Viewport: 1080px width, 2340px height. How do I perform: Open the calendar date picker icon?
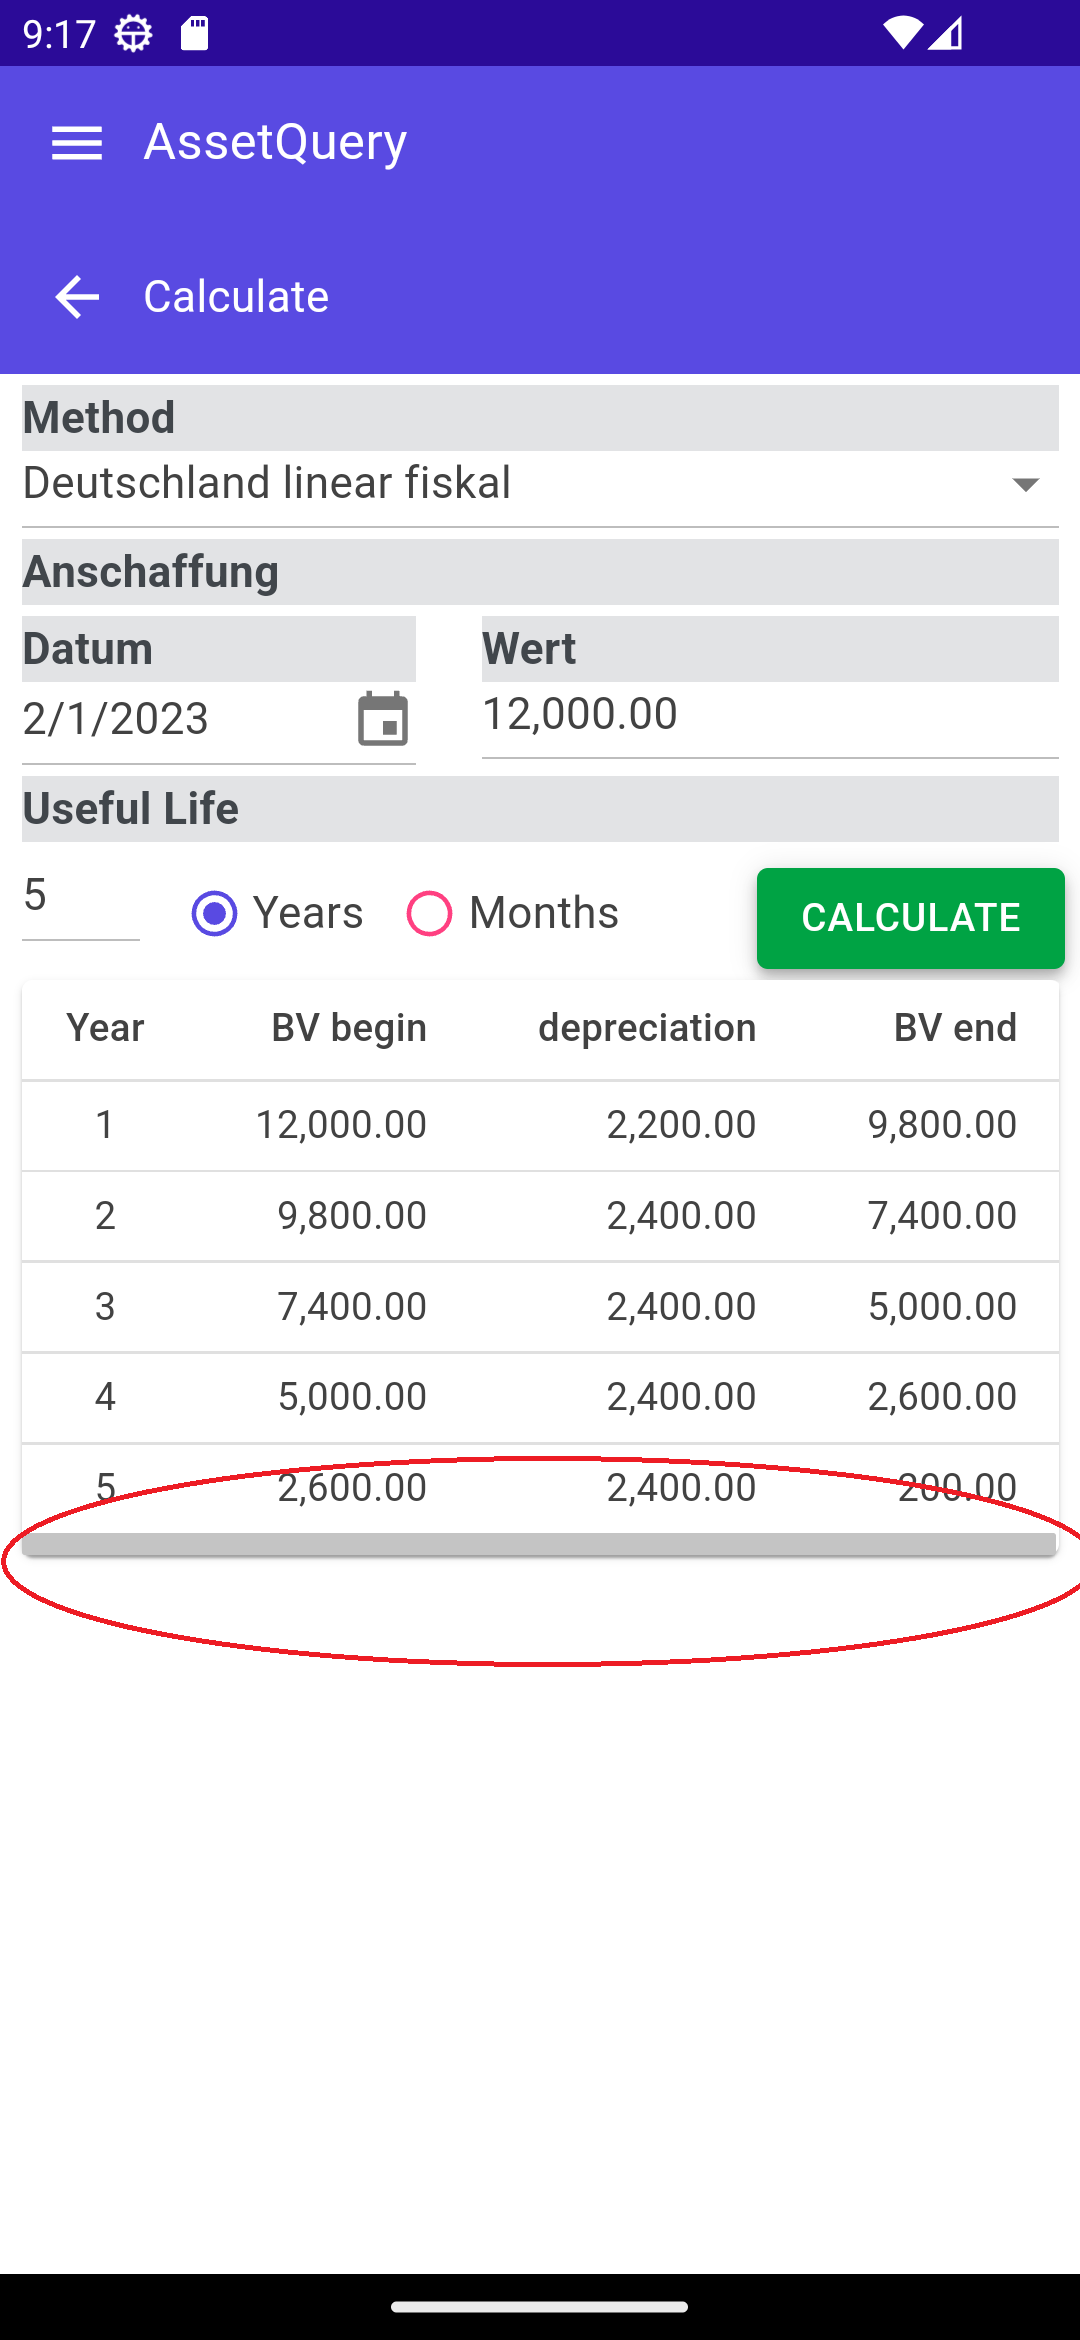point(383,719)
